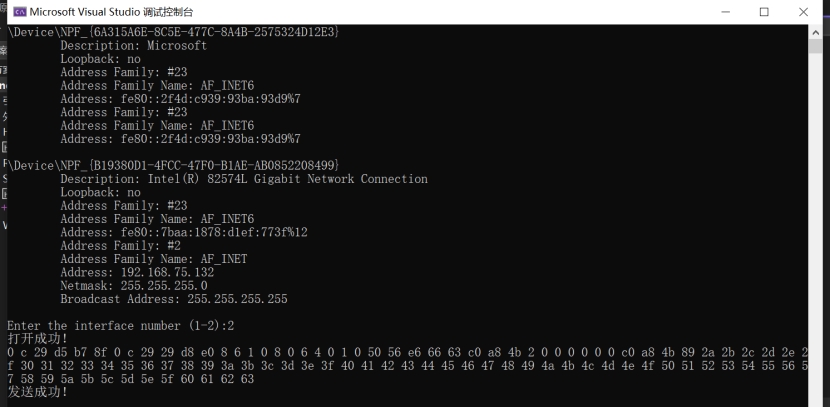Viewport: 830px width, 407px height.
Task: Click the Intel 82574L Gigabit description line
Action: (243, 179)
